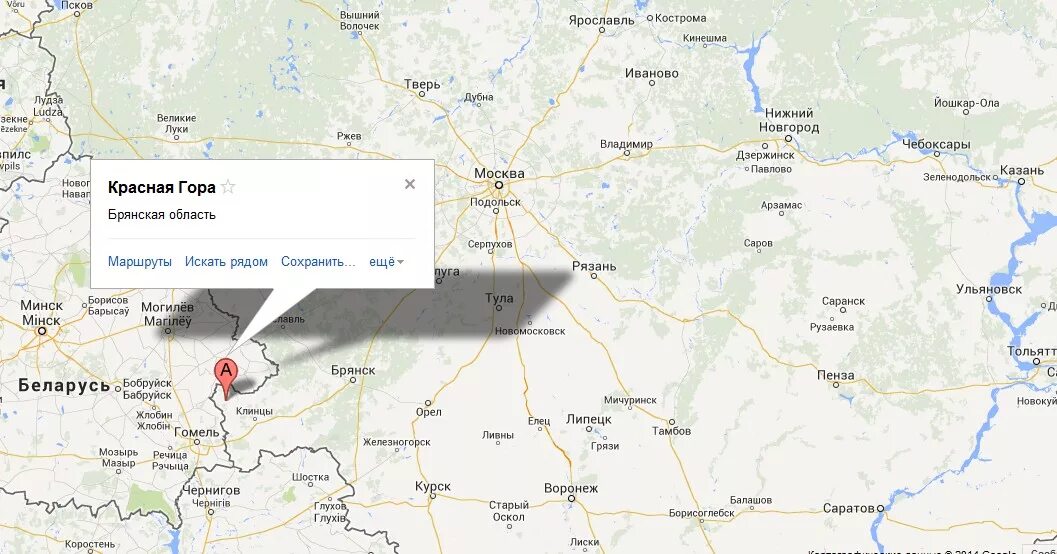The height and width of the screenshot is (554, 1057).
Task: Click the Рязань city label
Action: [594, 266]
